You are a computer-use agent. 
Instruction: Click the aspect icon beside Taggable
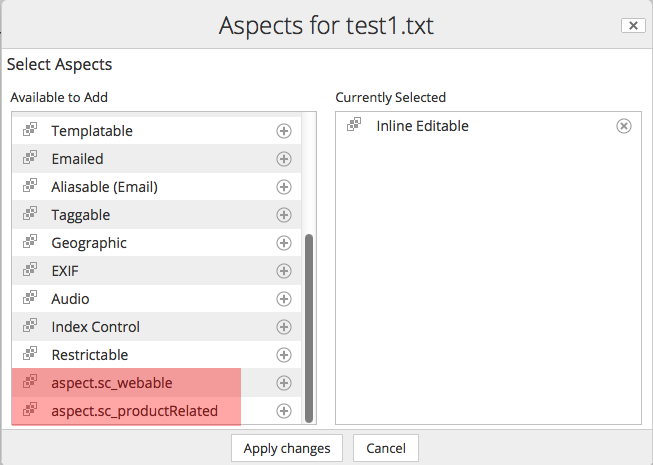point(30,215)
